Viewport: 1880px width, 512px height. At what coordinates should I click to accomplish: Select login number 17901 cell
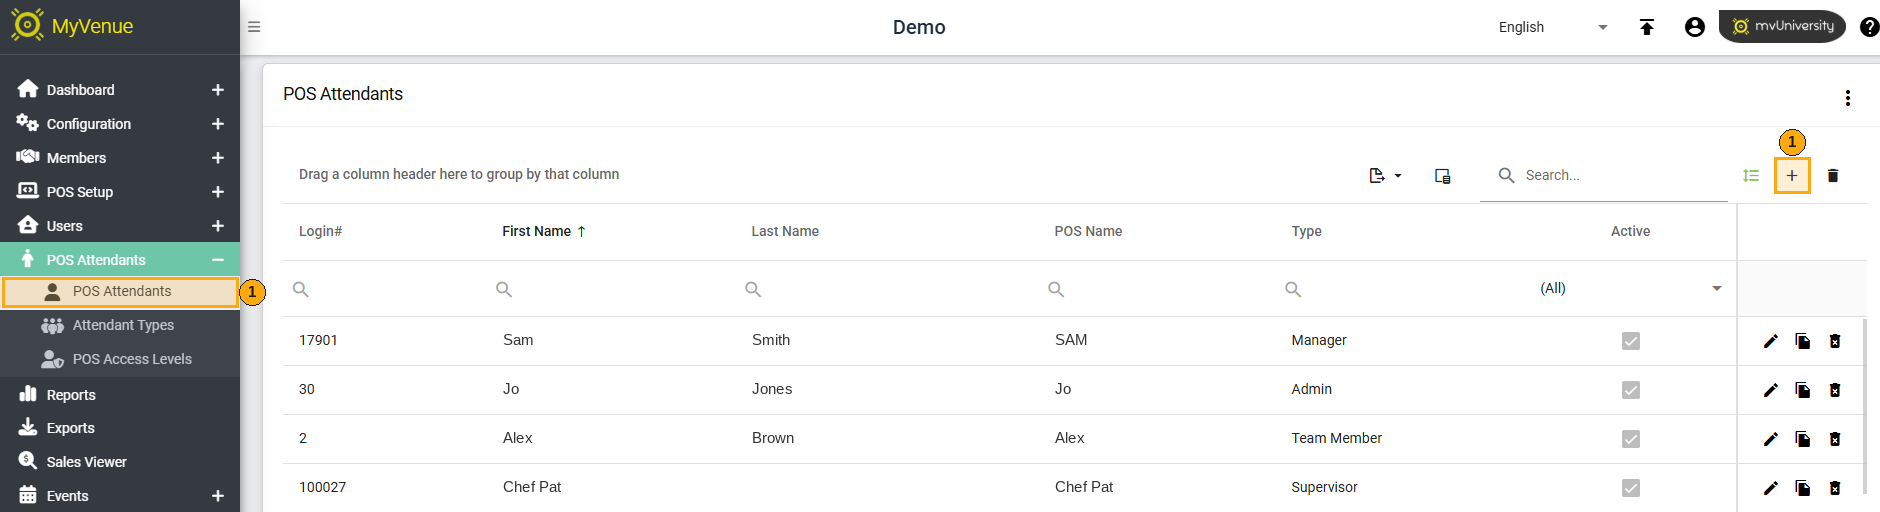(x=318, y=340)
